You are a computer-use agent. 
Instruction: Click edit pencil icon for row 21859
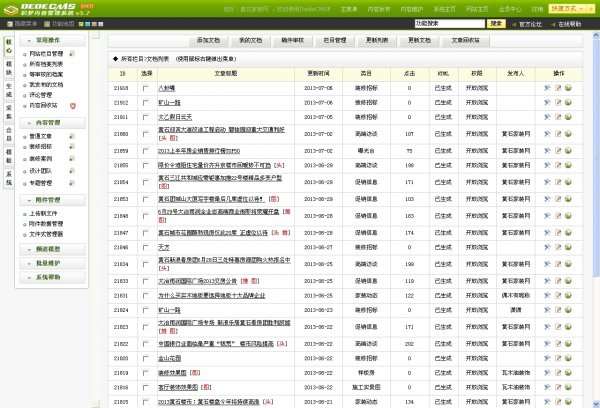pyautogui.click(x=558, y=151)
